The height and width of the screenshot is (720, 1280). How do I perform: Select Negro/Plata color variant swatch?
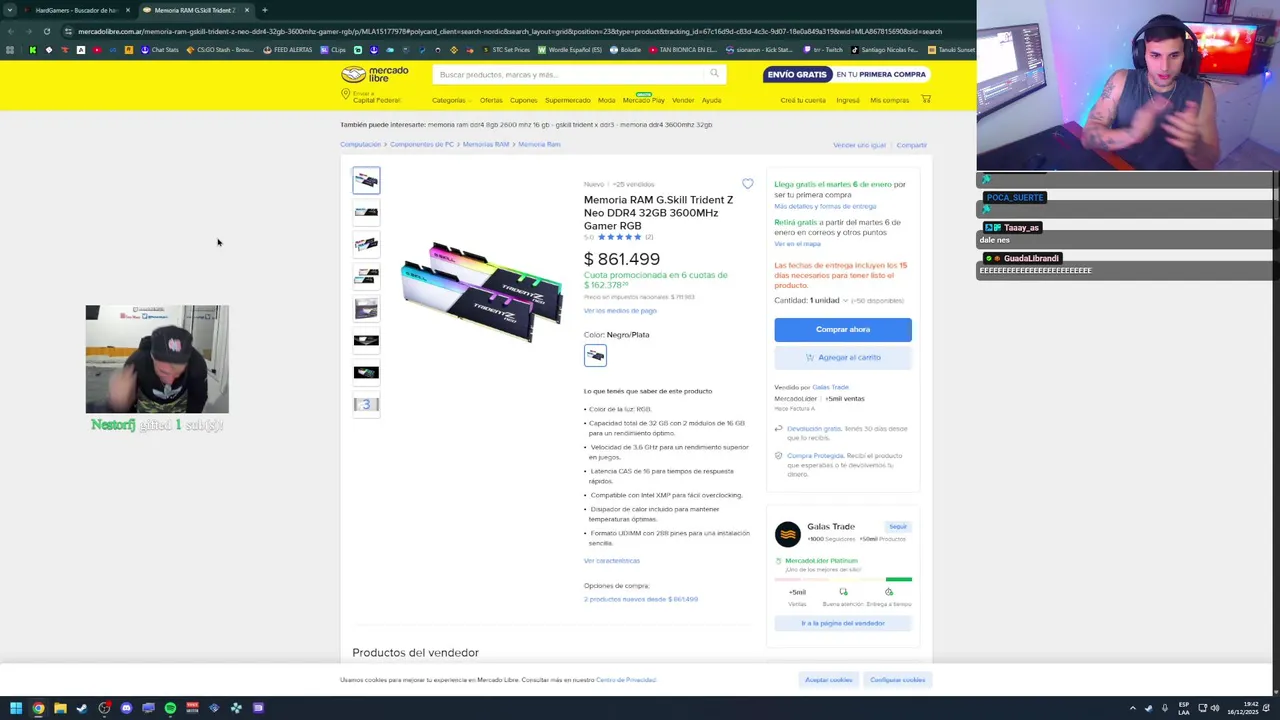[595, 355]
